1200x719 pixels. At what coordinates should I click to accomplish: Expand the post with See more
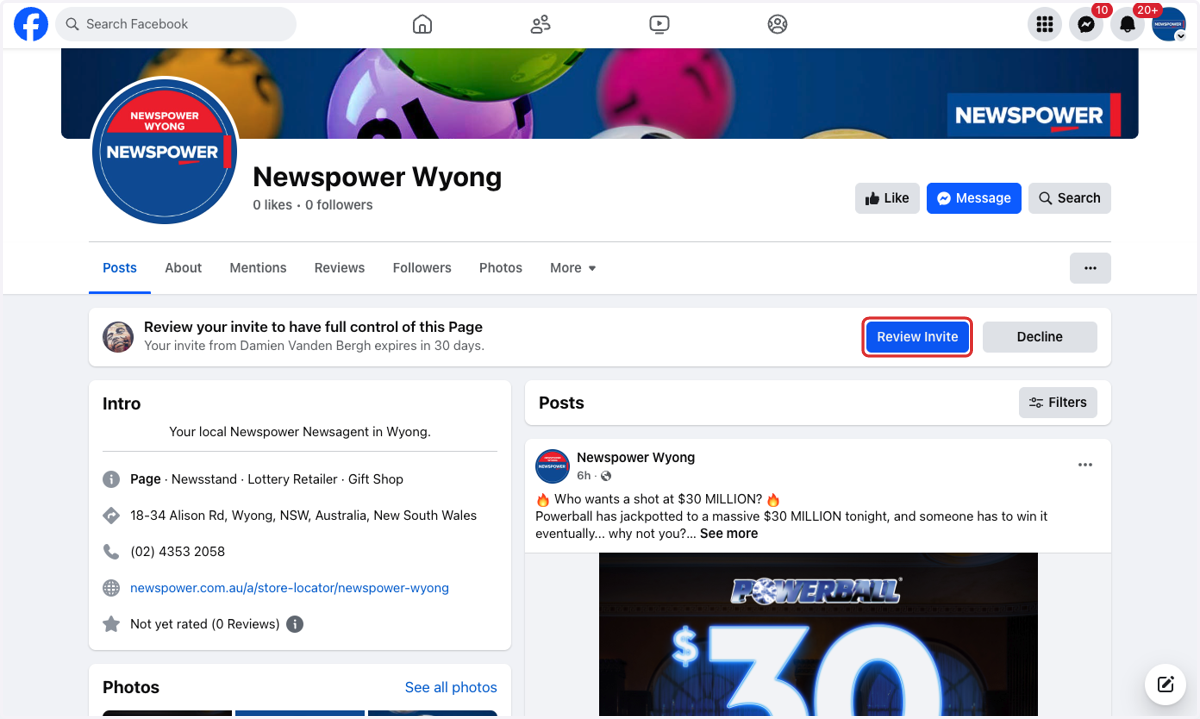(x=729, y=533)
